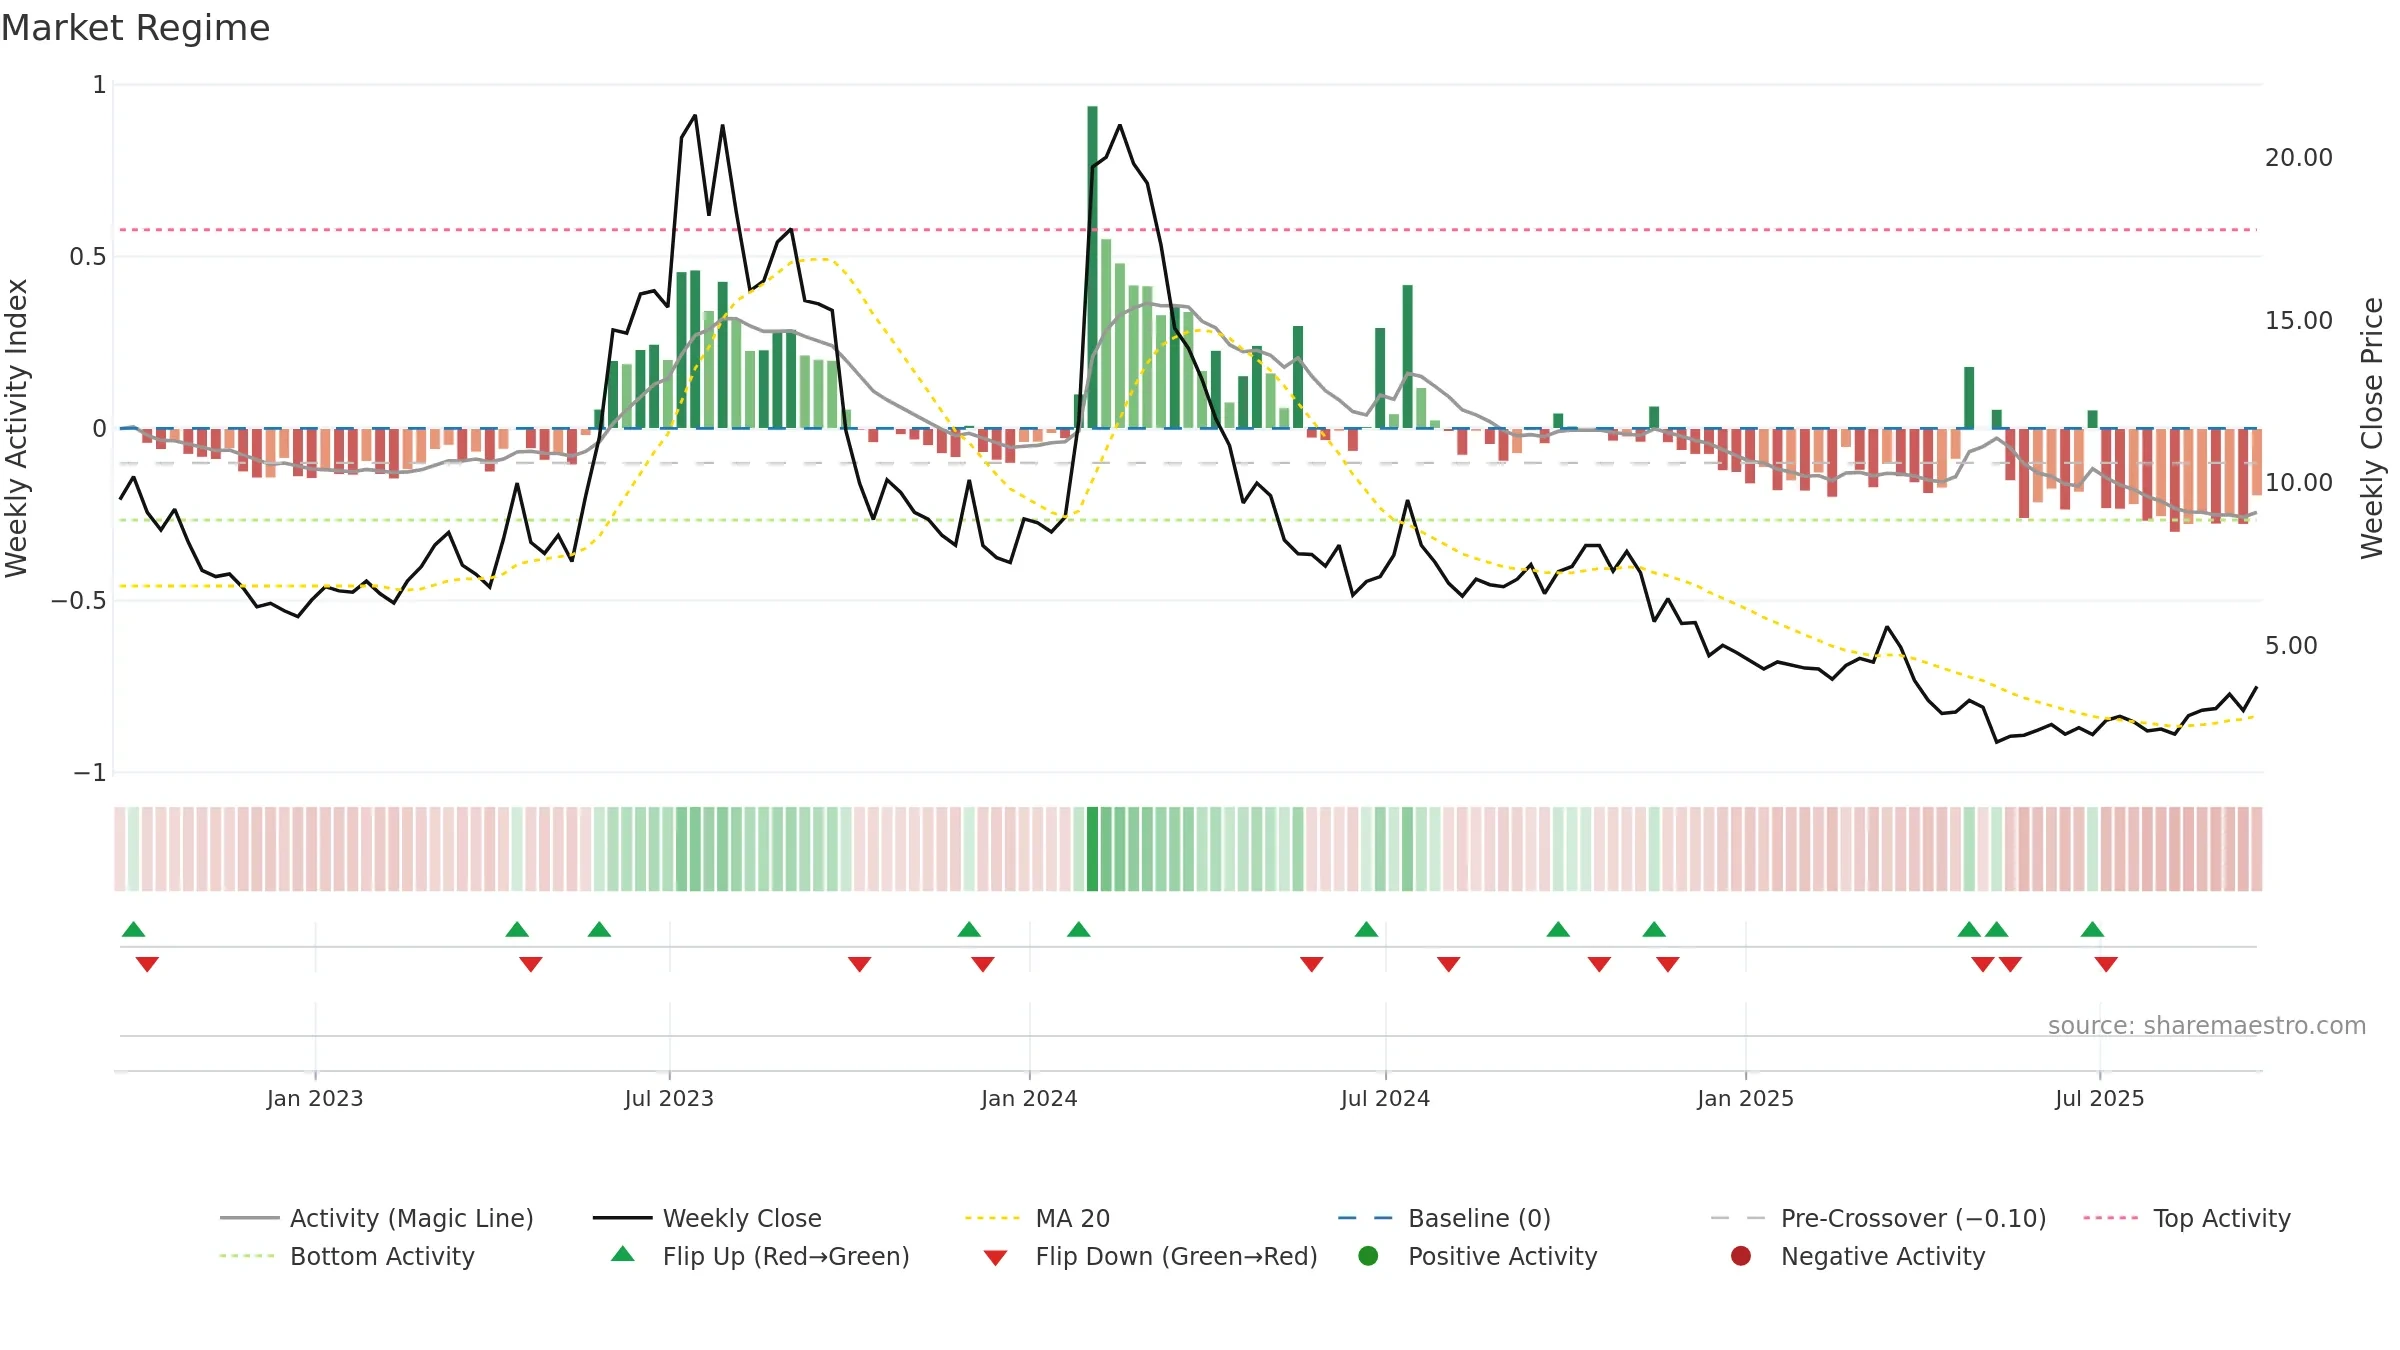Click the 20.00 price axis label
Viewport: 2400px width, 1350px height.
pos(2298,158)
